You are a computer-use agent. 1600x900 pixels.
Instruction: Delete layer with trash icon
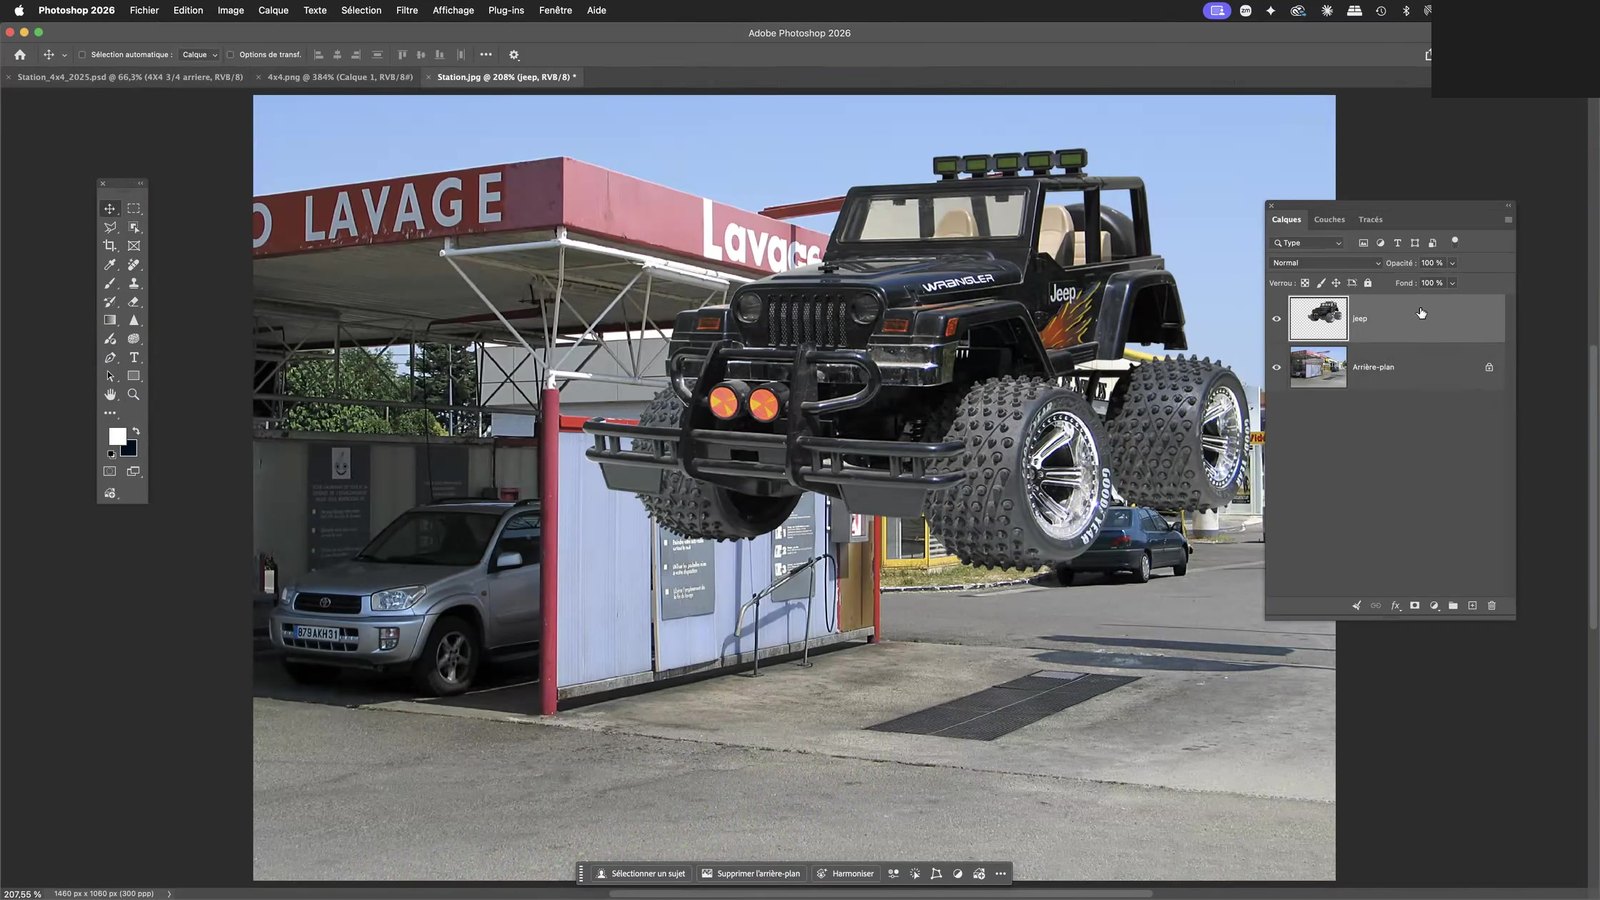coord(1492,606)
